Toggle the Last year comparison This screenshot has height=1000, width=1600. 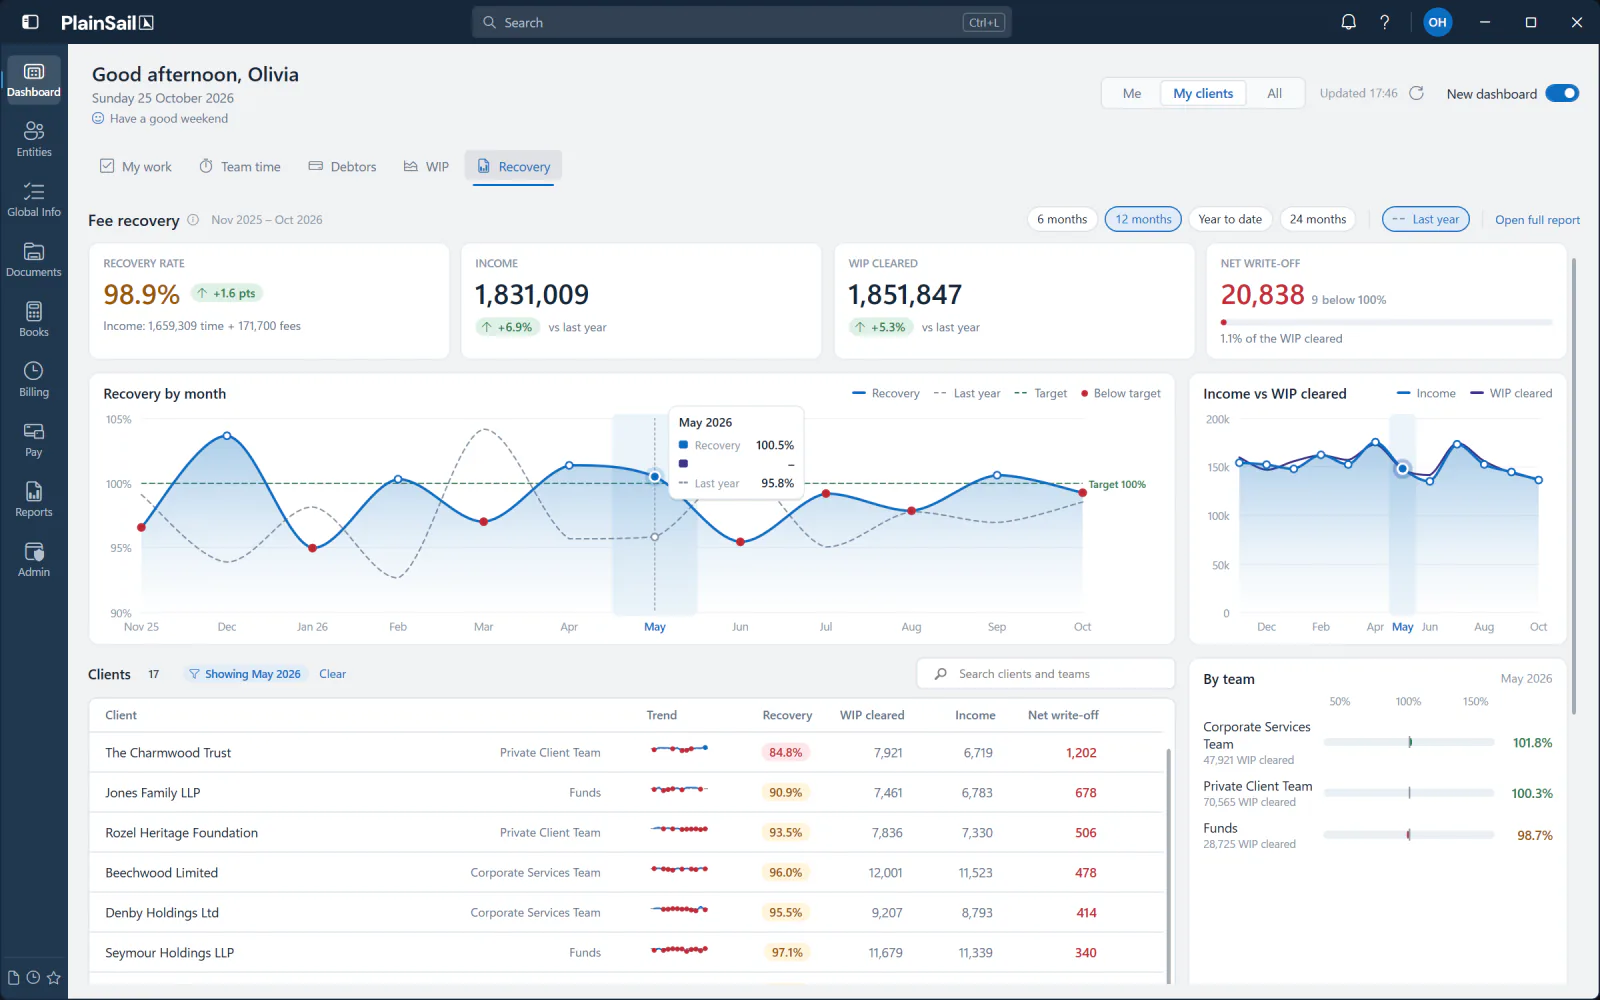(x=1426, y=219)
